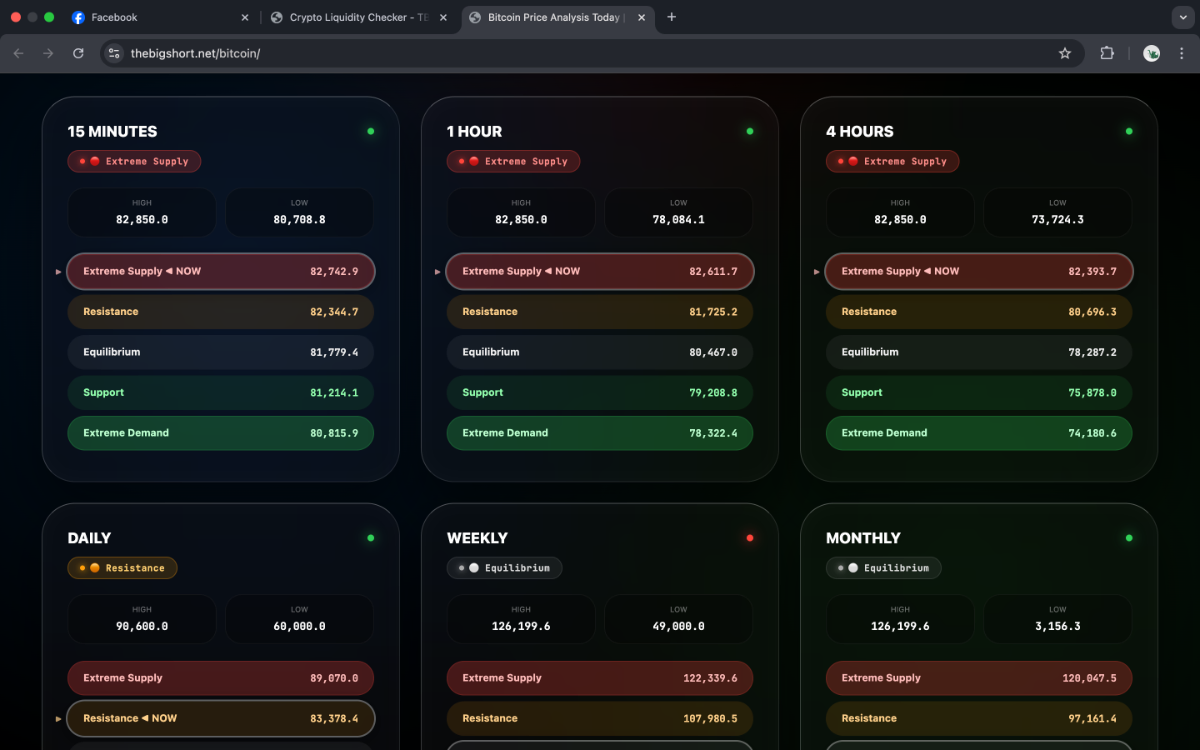Select the 15 MINUTES Extreme Supply NOW row 82,742.9
Image resolution: width=1200 pixels, height=750 pixels.
(221, 271)
